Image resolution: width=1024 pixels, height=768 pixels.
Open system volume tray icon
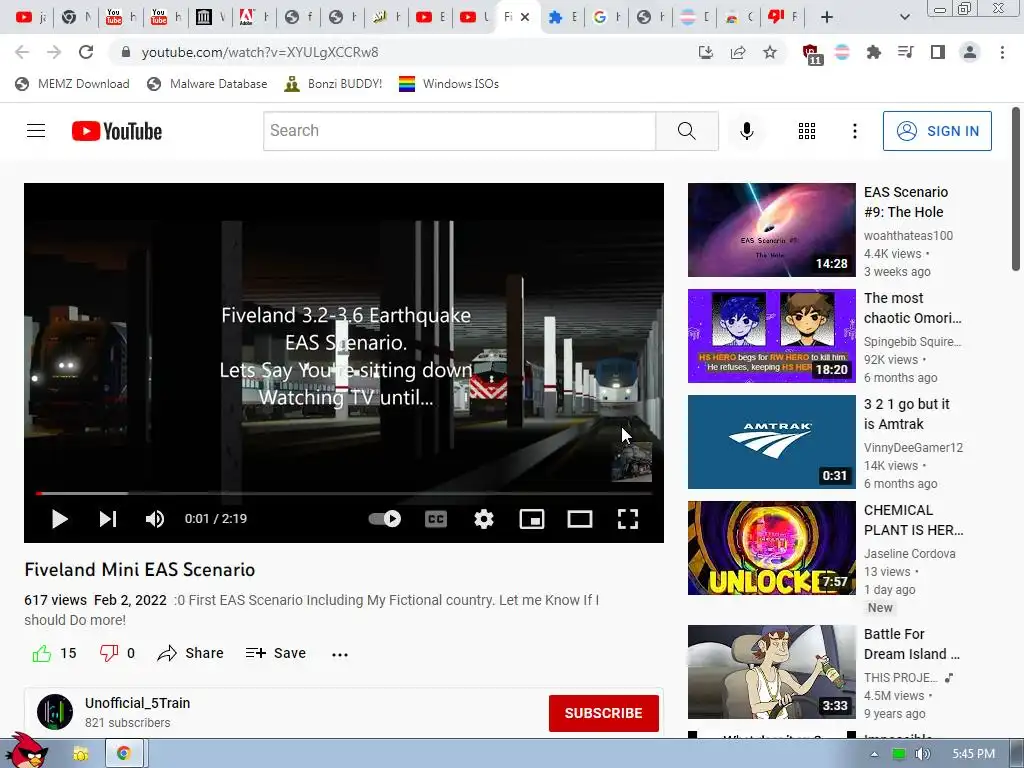(x=922, y=754)
